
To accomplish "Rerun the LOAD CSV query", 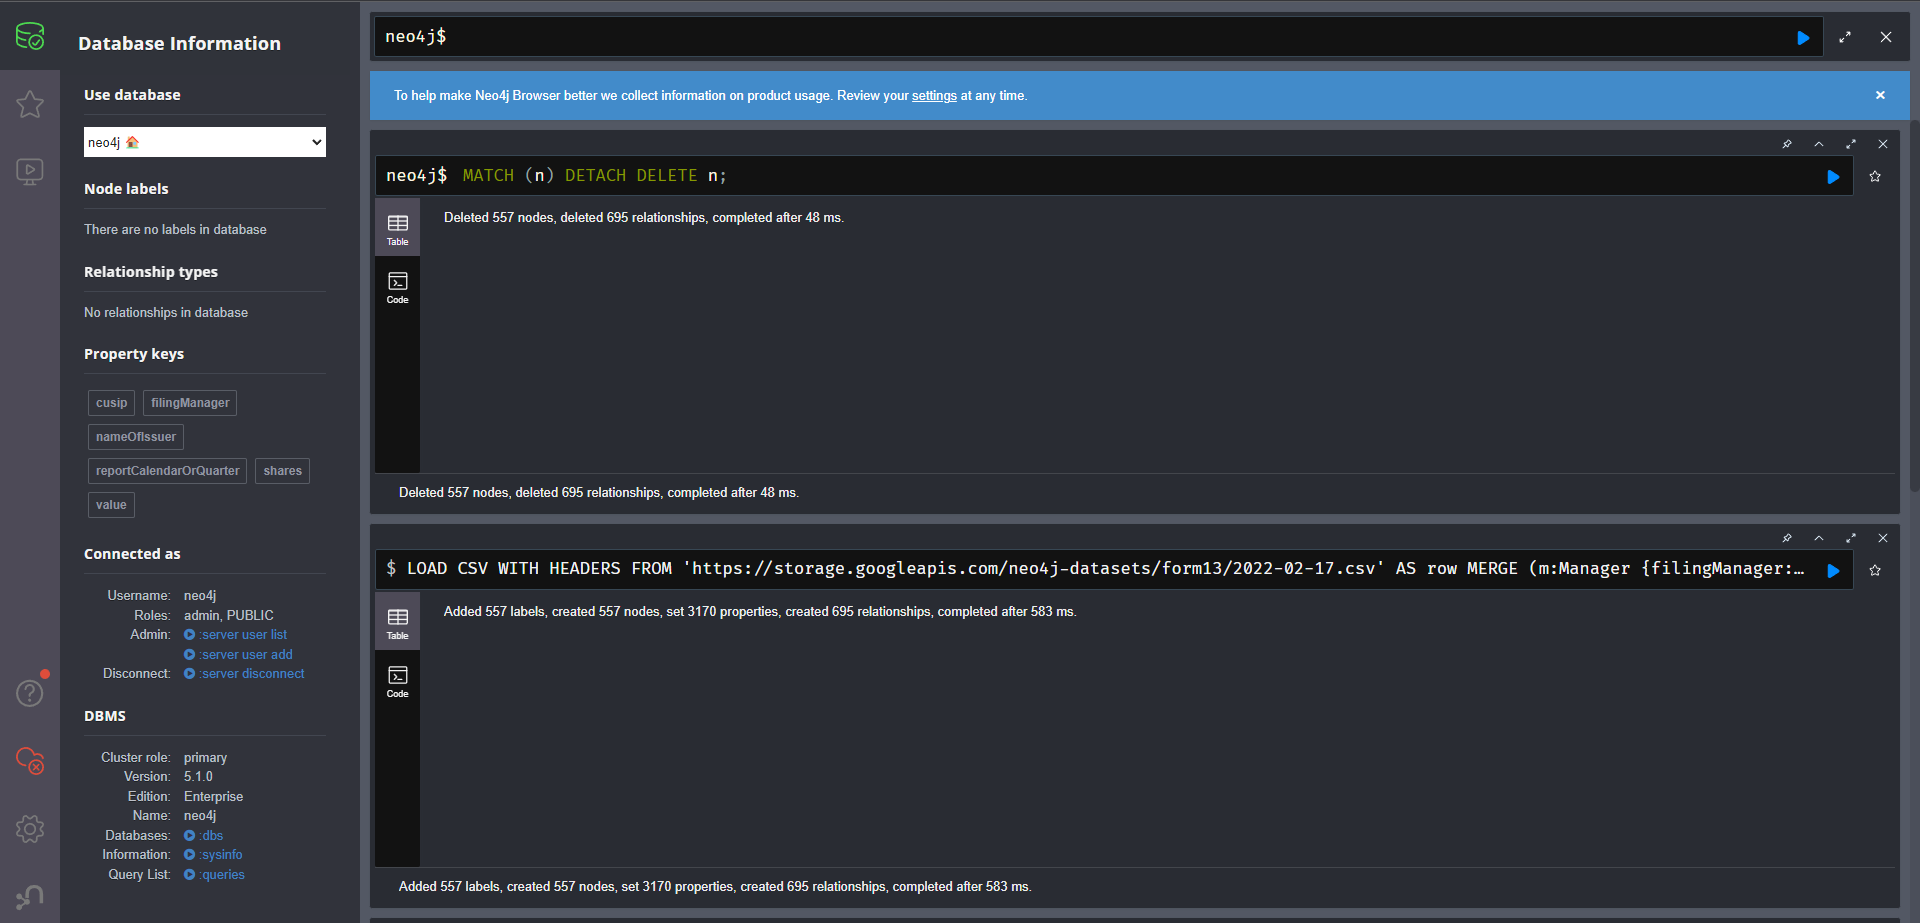I will 1833,571.
